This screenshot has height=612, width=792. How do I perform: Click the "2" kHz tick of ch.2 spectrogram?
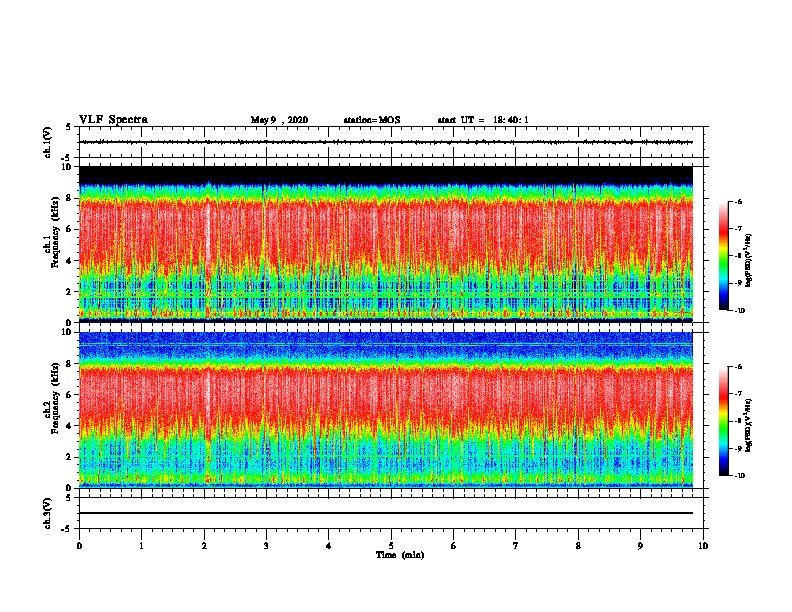click(x=69, y=457)
